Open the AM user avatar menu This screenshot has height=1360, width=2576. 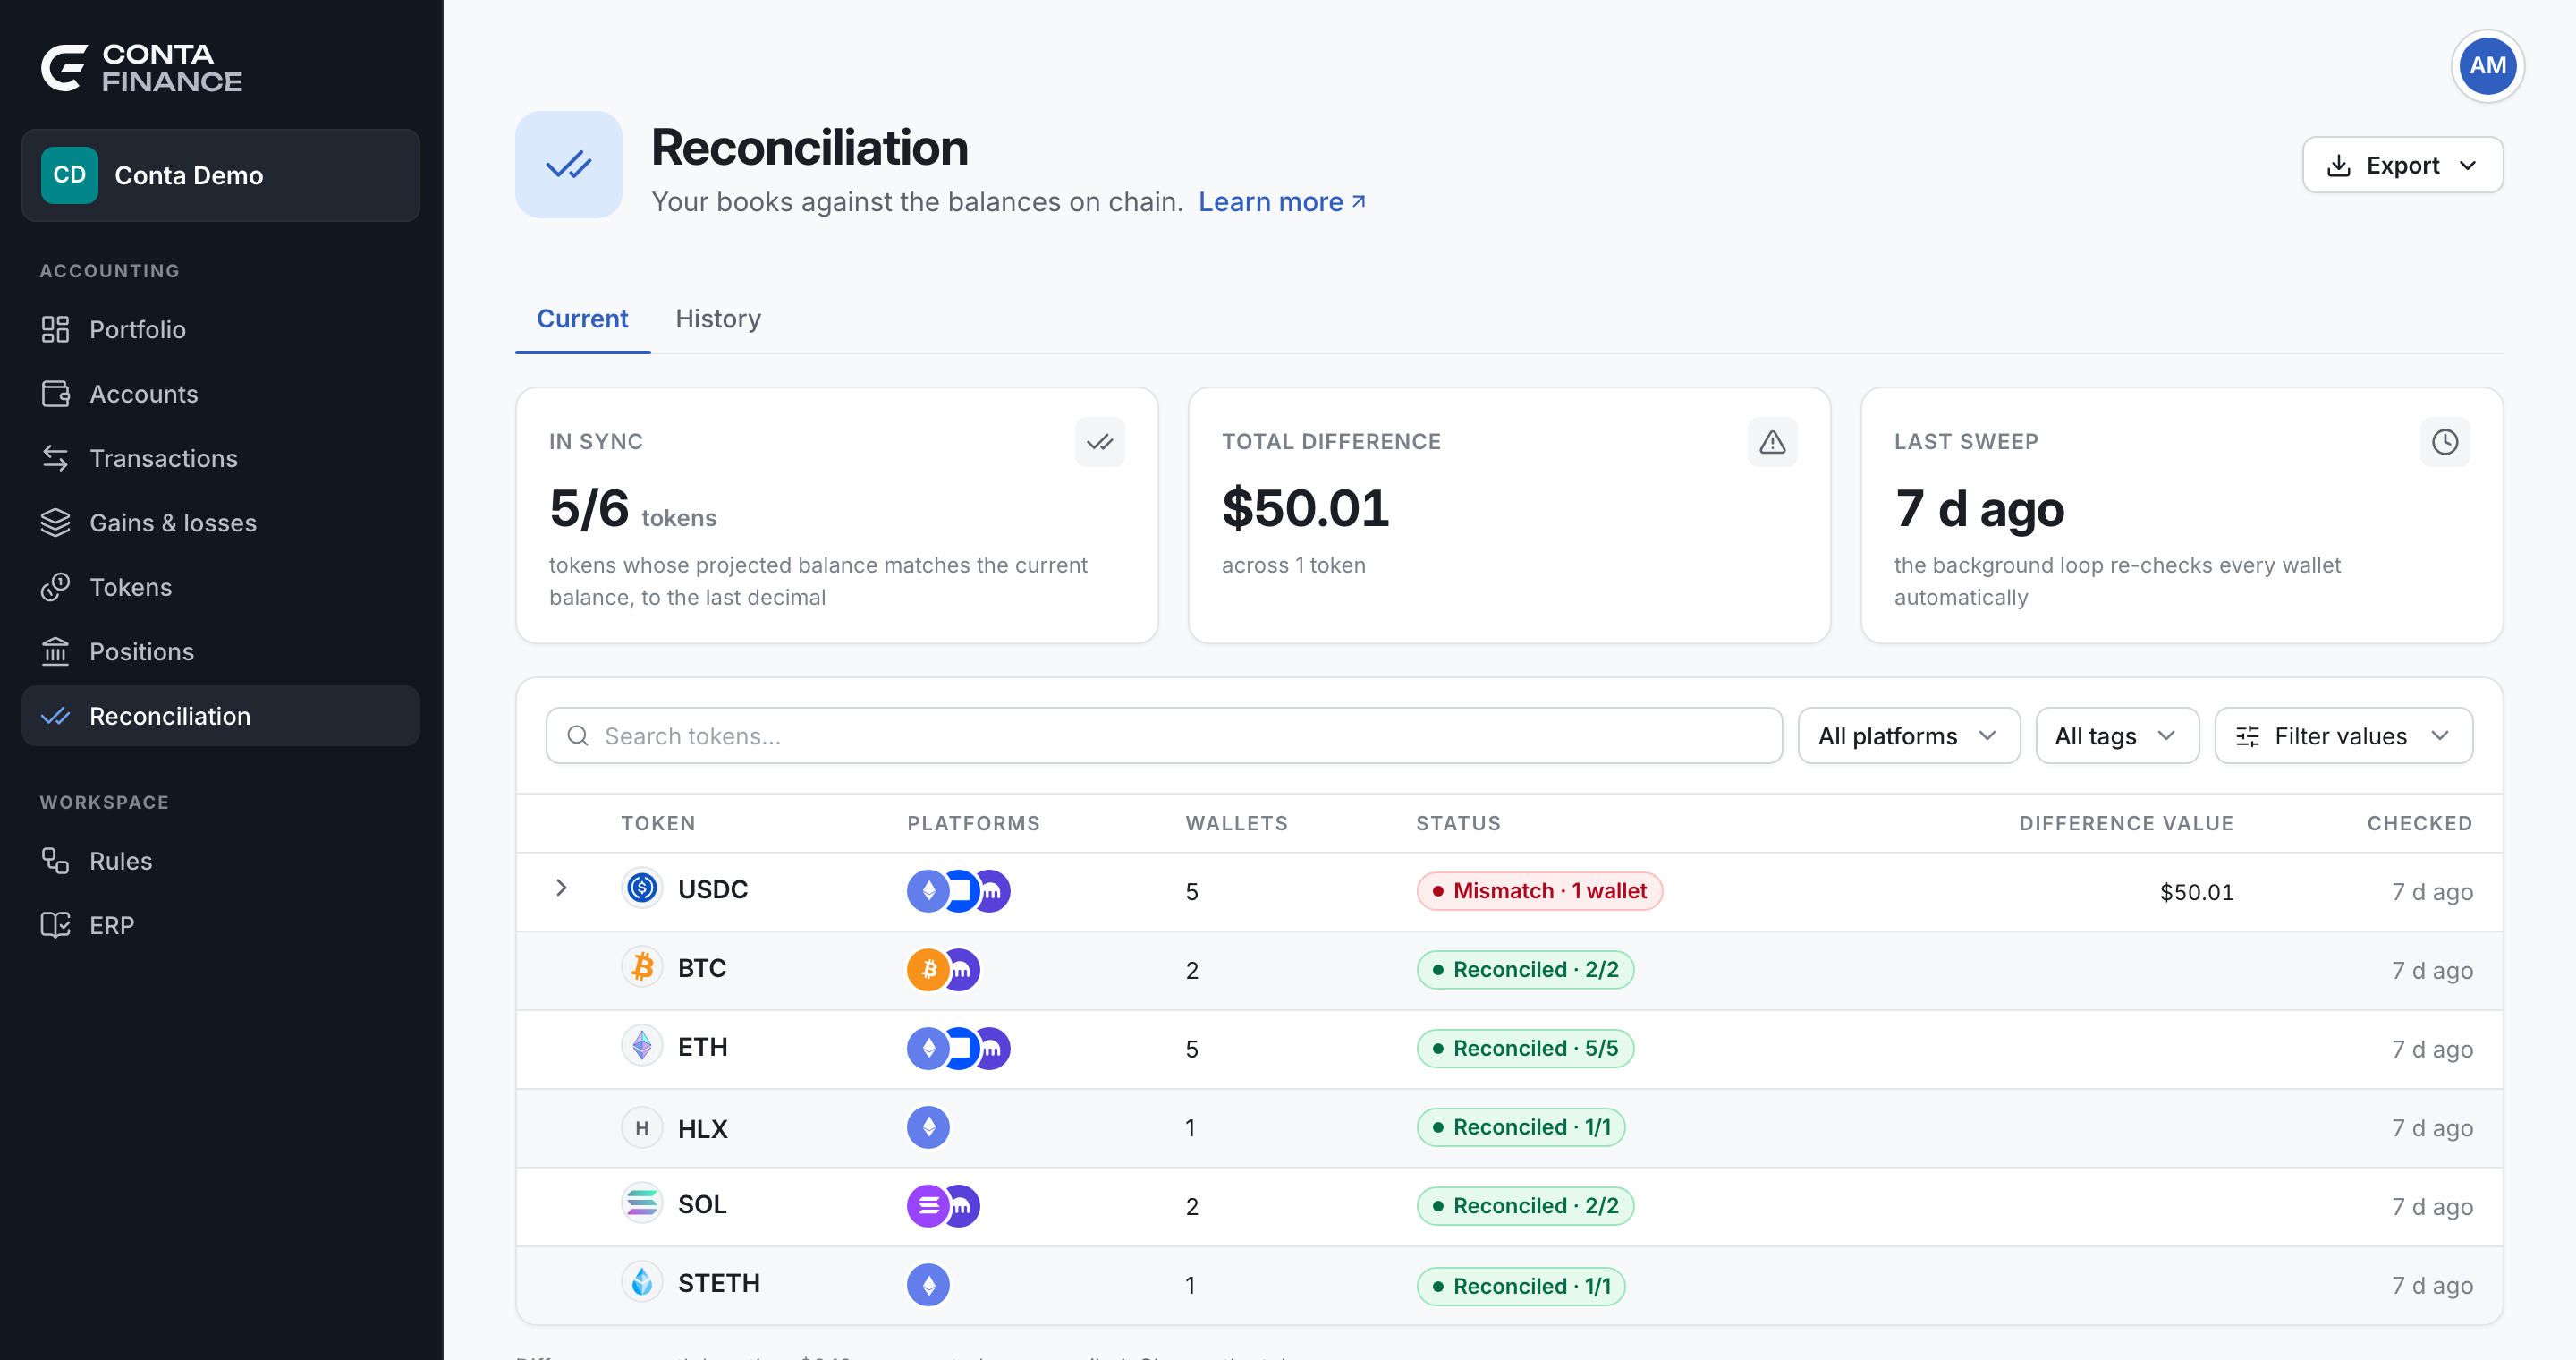[2487, 66]
